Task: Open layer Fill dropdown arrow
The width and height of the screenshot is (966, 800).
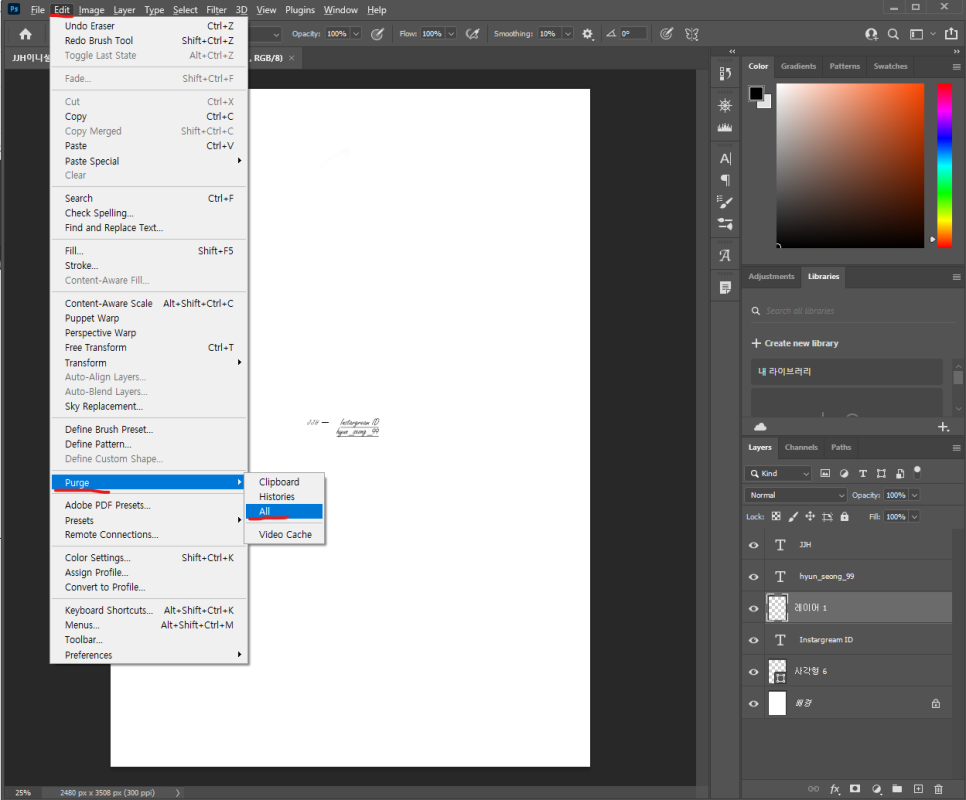Action: [x=915, y=517]
